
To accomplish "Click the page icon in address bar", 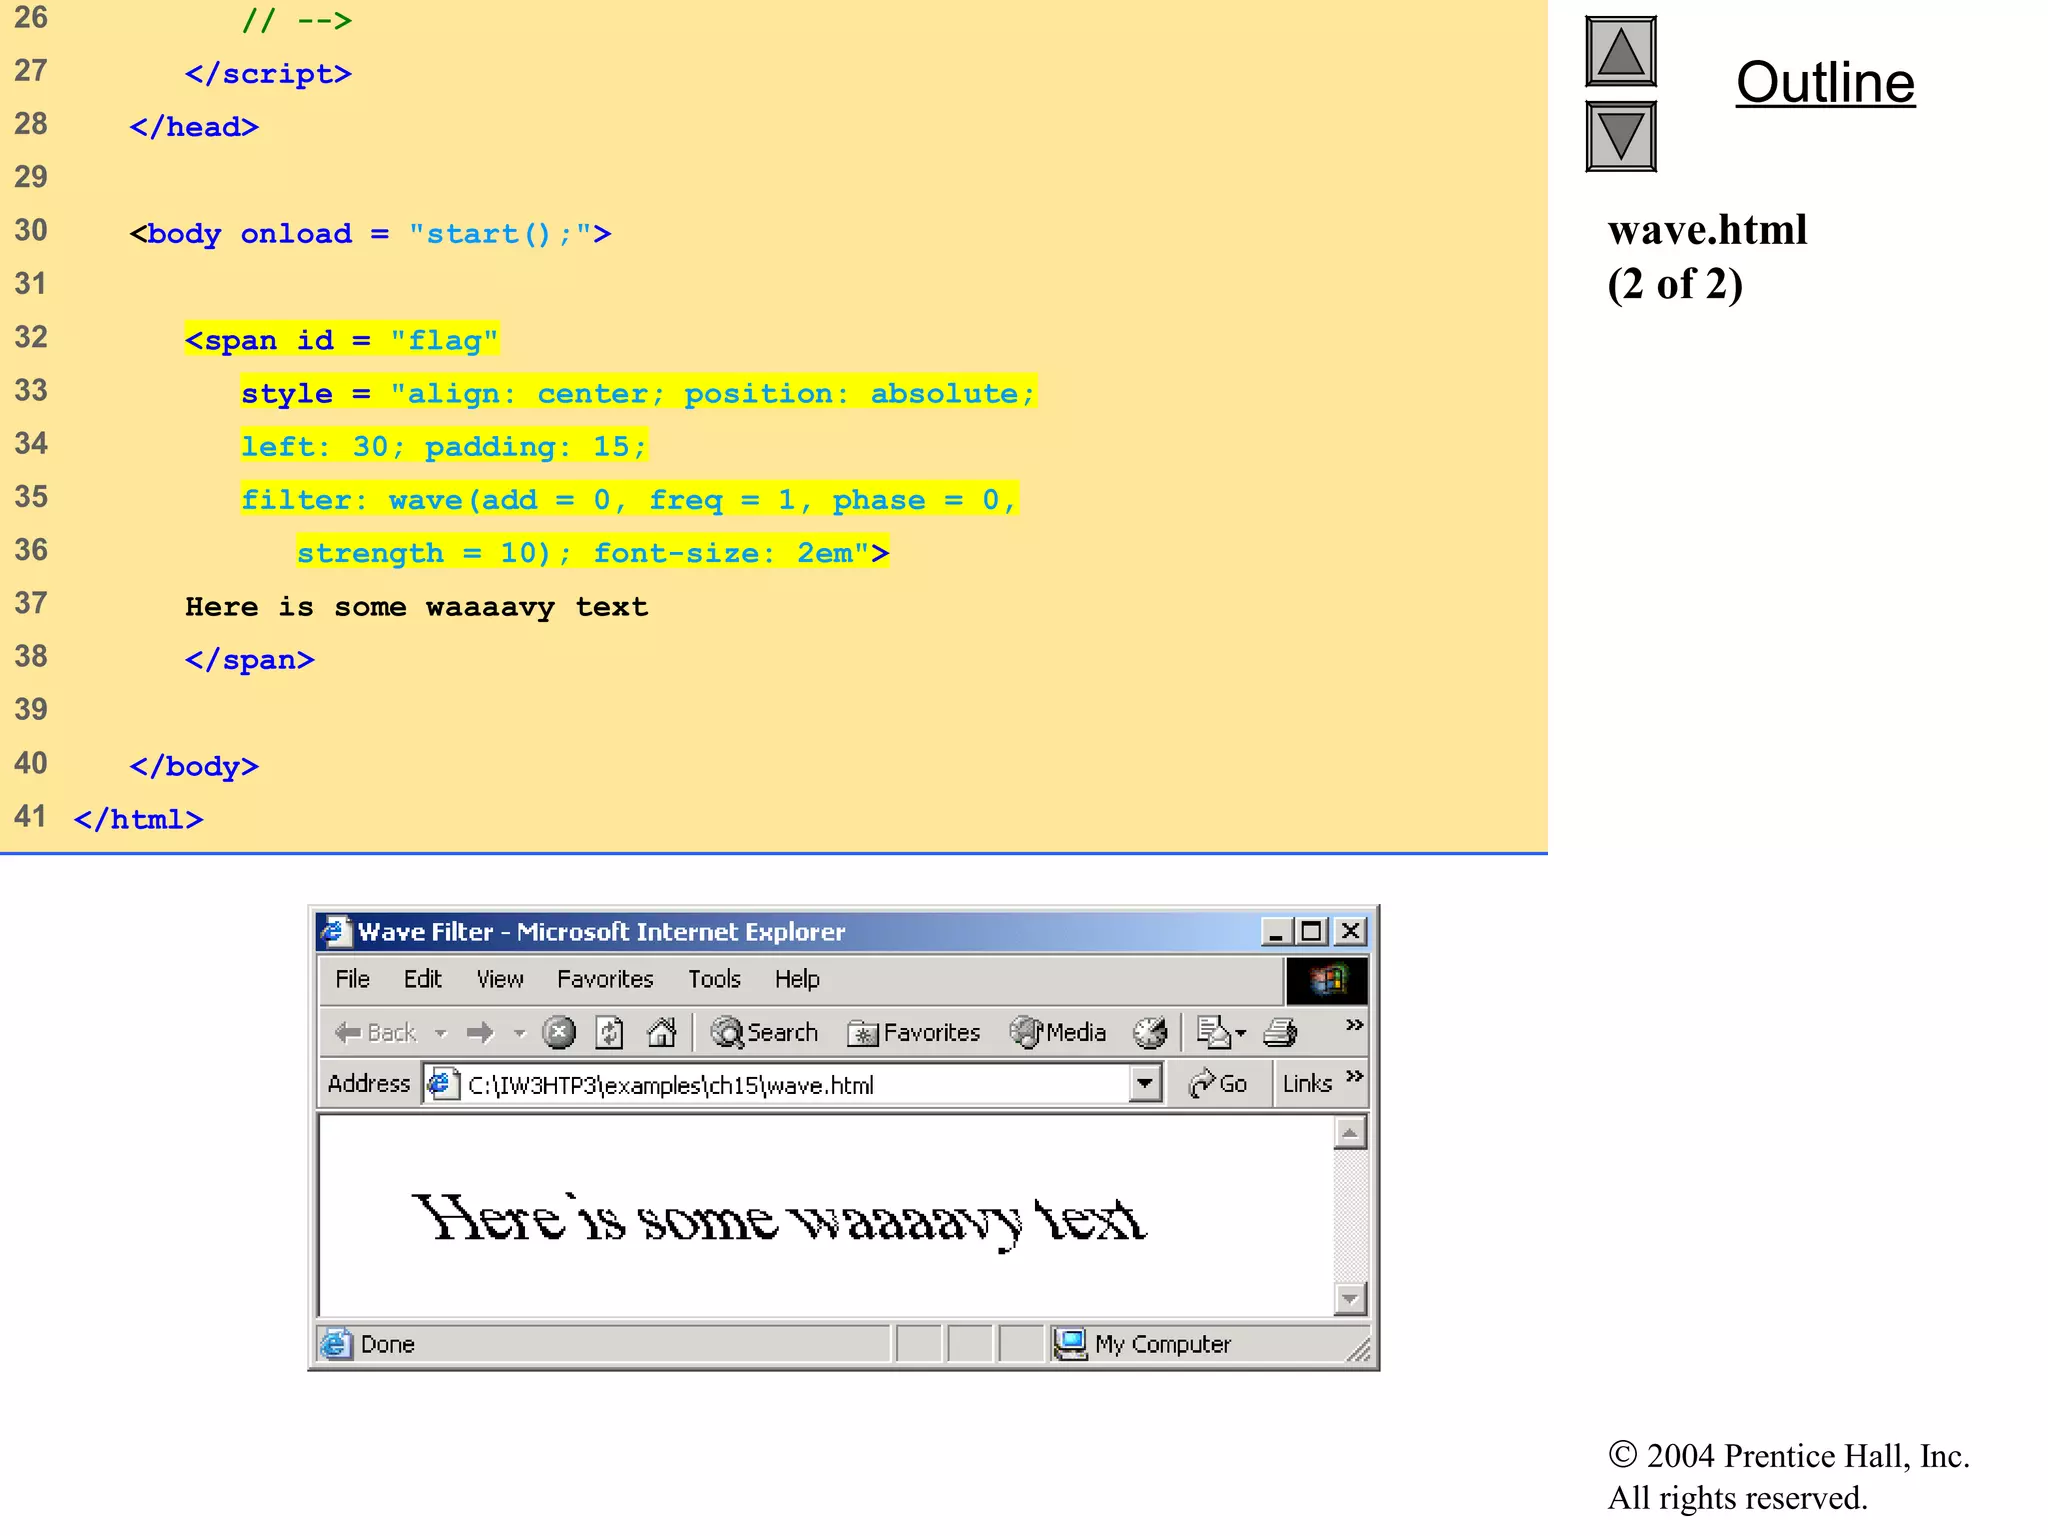I will (443, 1084).
